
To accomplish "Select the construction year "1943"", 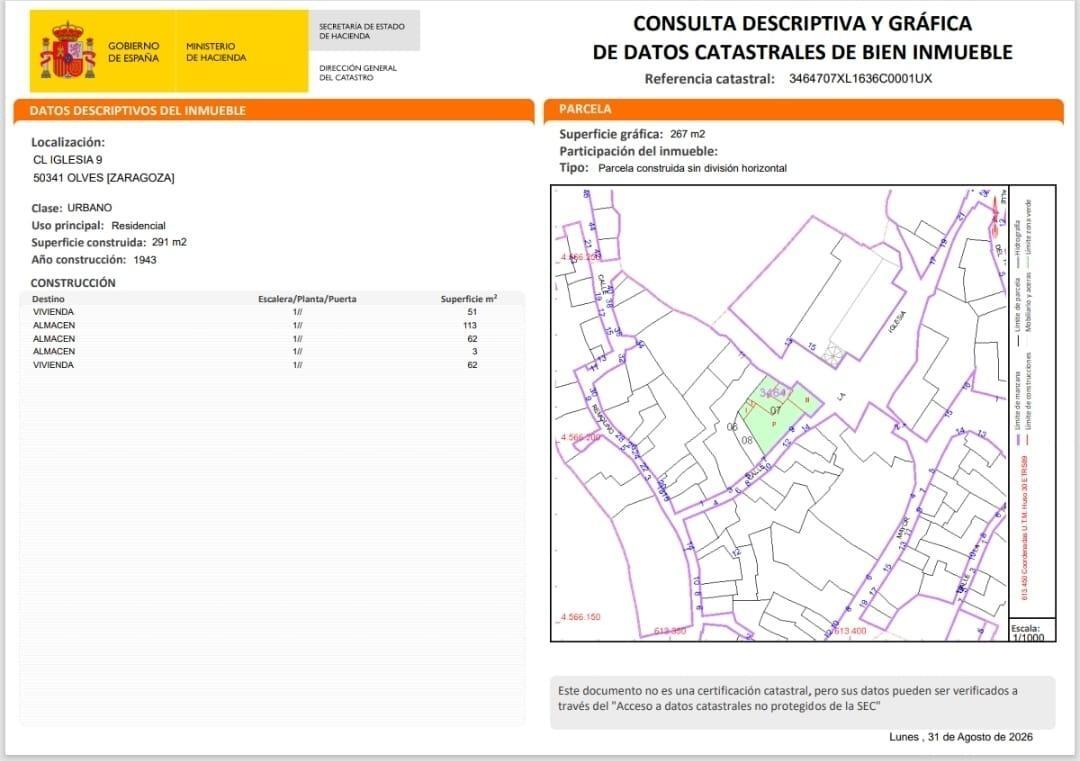I will [x=145, y=260].
